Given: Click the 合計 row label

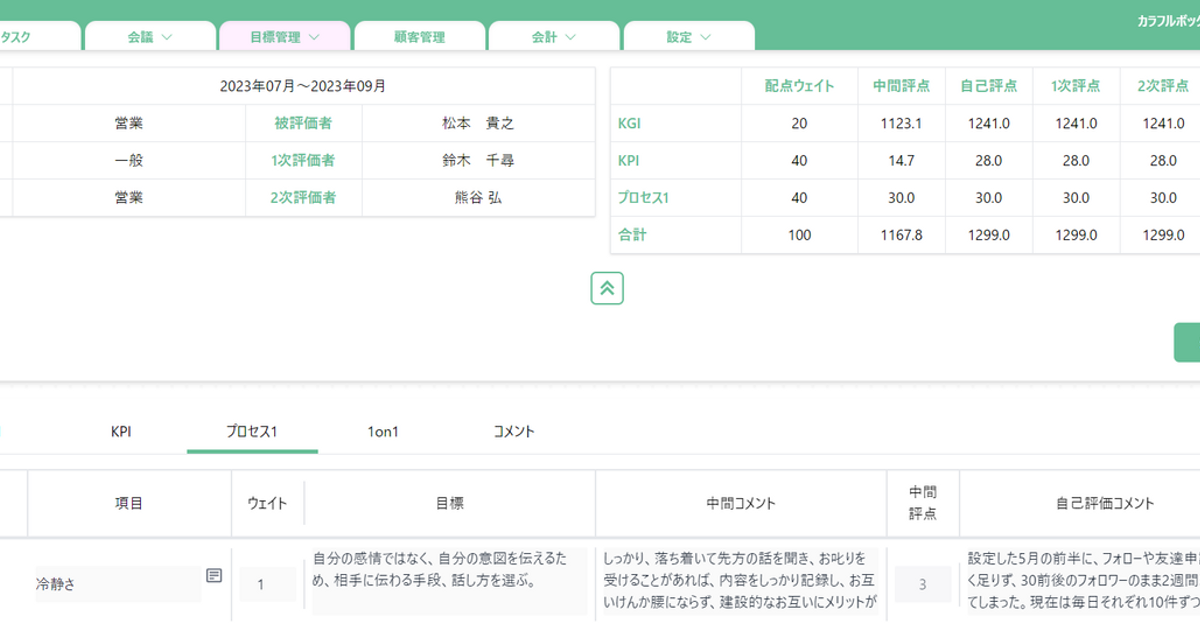Looking at the screenshot, I should [x=632, y=235].
